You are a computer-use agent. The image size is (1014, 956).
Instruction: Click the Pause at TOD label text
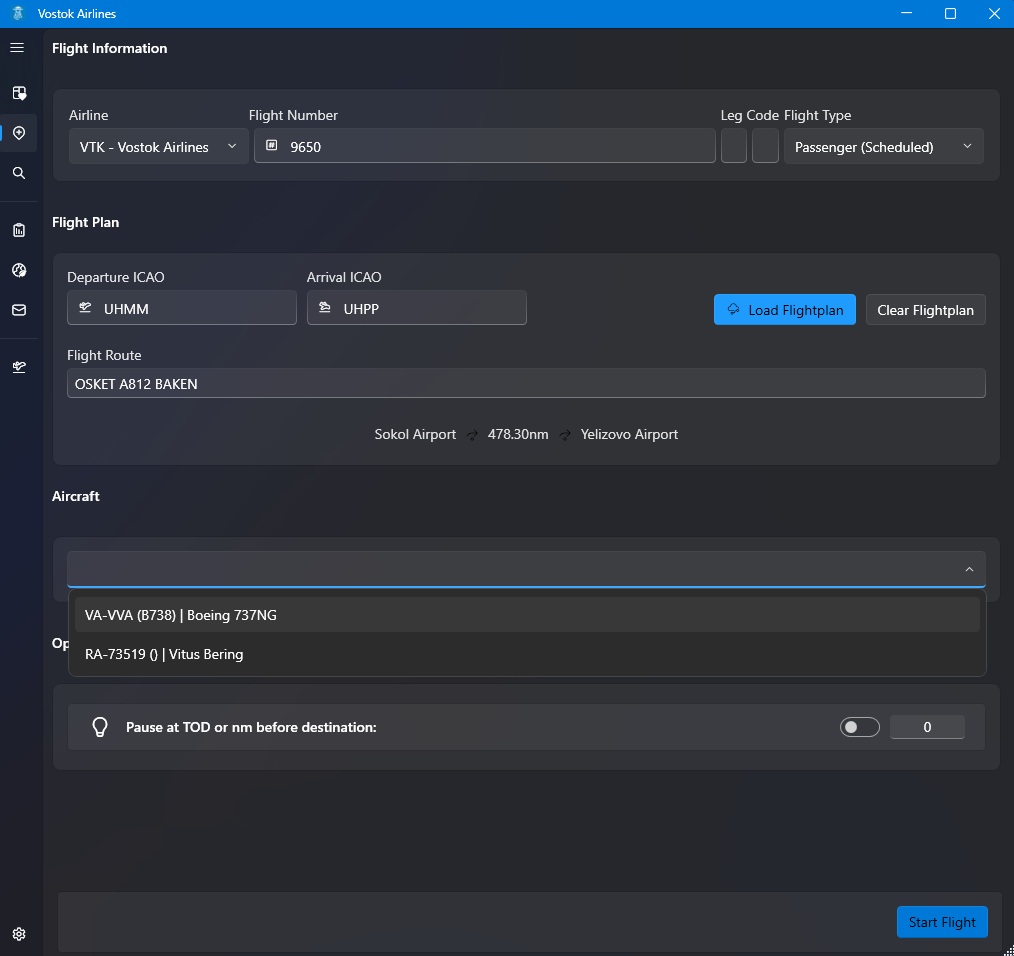click(251, 727)
